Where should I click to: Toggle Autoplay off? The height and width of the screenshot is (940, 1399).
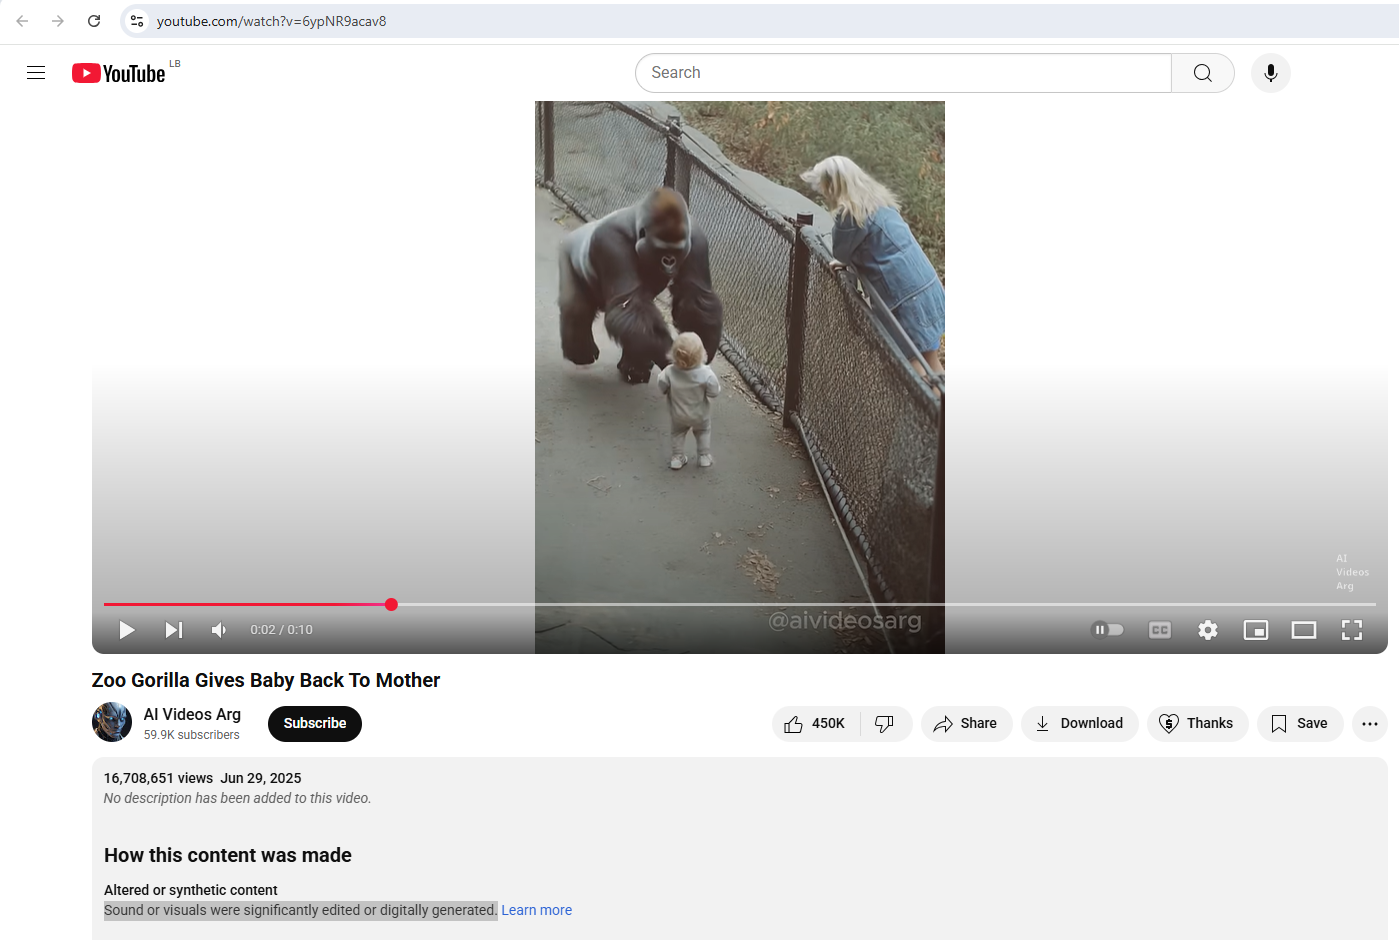[x=1107, y=629]
